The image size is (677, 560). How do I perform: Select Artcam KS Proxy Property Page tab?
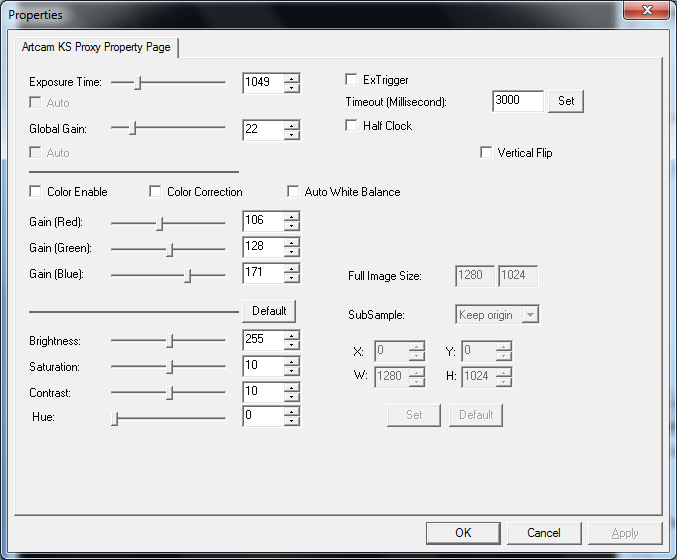click(x=97, y=47)
